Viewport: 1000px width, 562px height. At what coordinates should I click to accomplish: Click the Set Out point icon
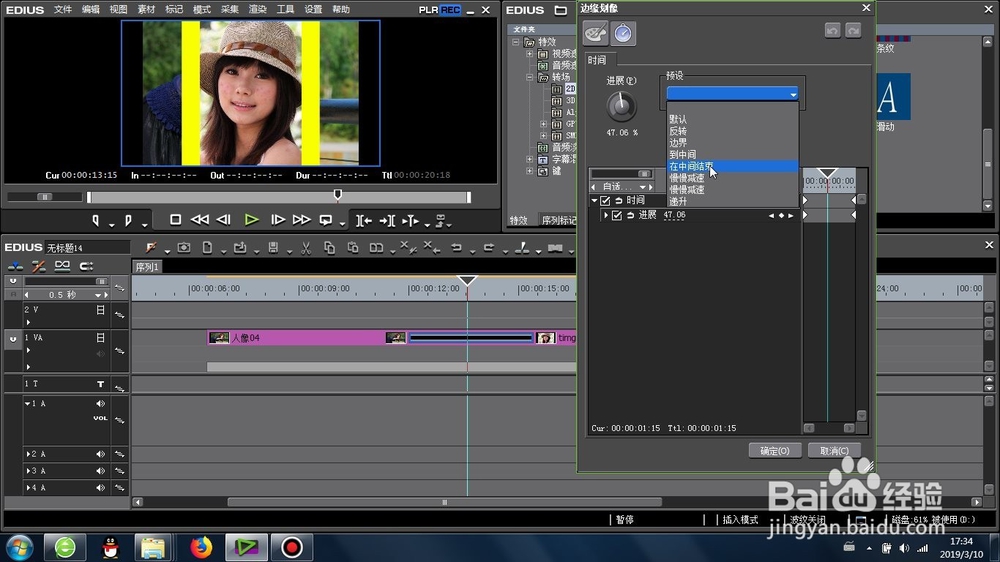pos(128,221)
